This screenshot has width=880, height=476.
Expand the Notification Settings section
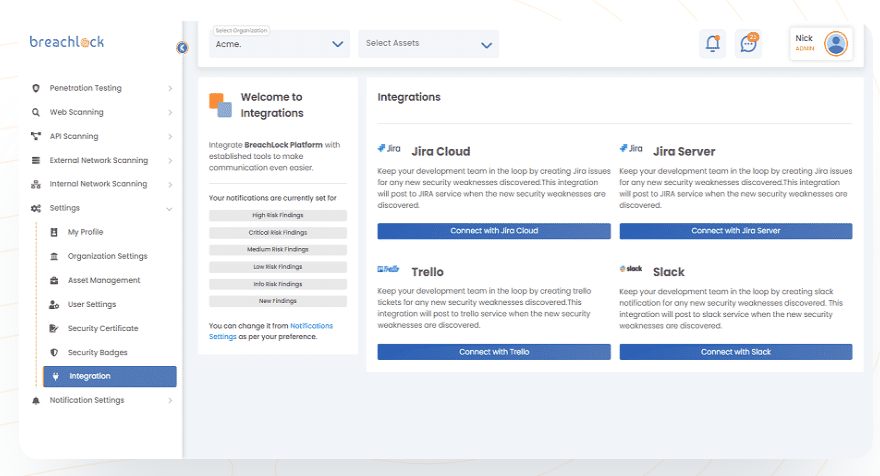tap(101, 400)
